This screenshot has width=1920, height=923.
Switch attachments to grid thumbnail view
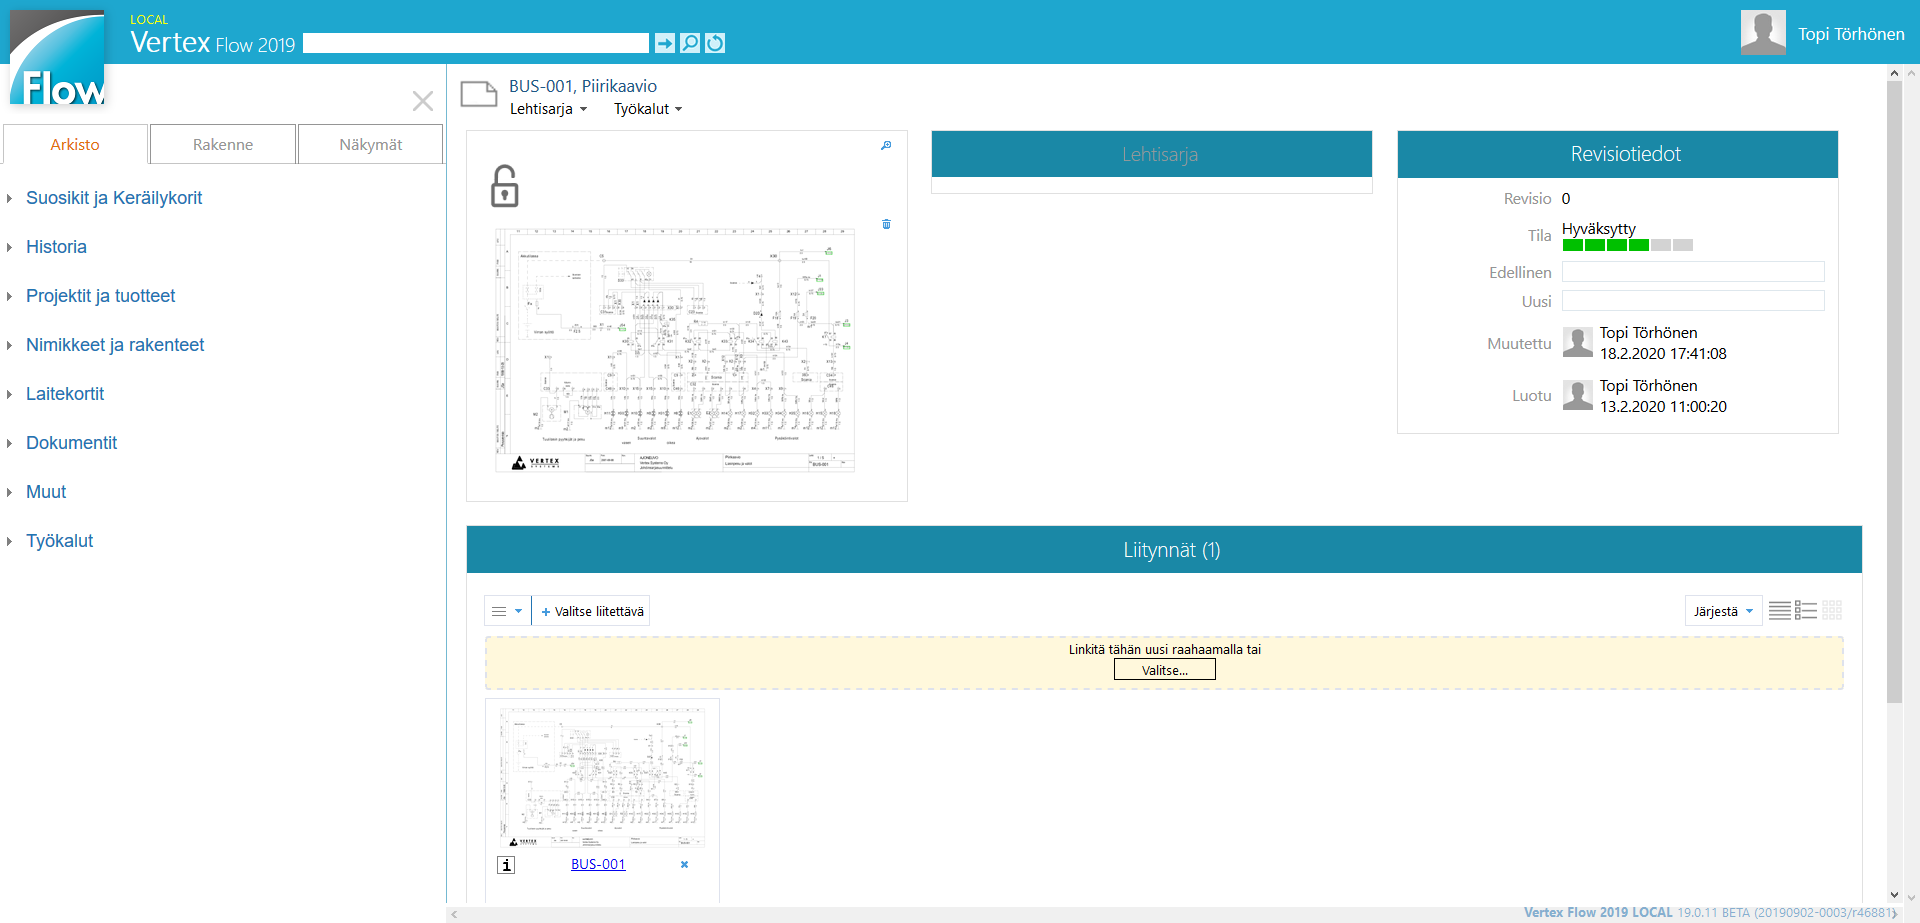(1832, 611)
